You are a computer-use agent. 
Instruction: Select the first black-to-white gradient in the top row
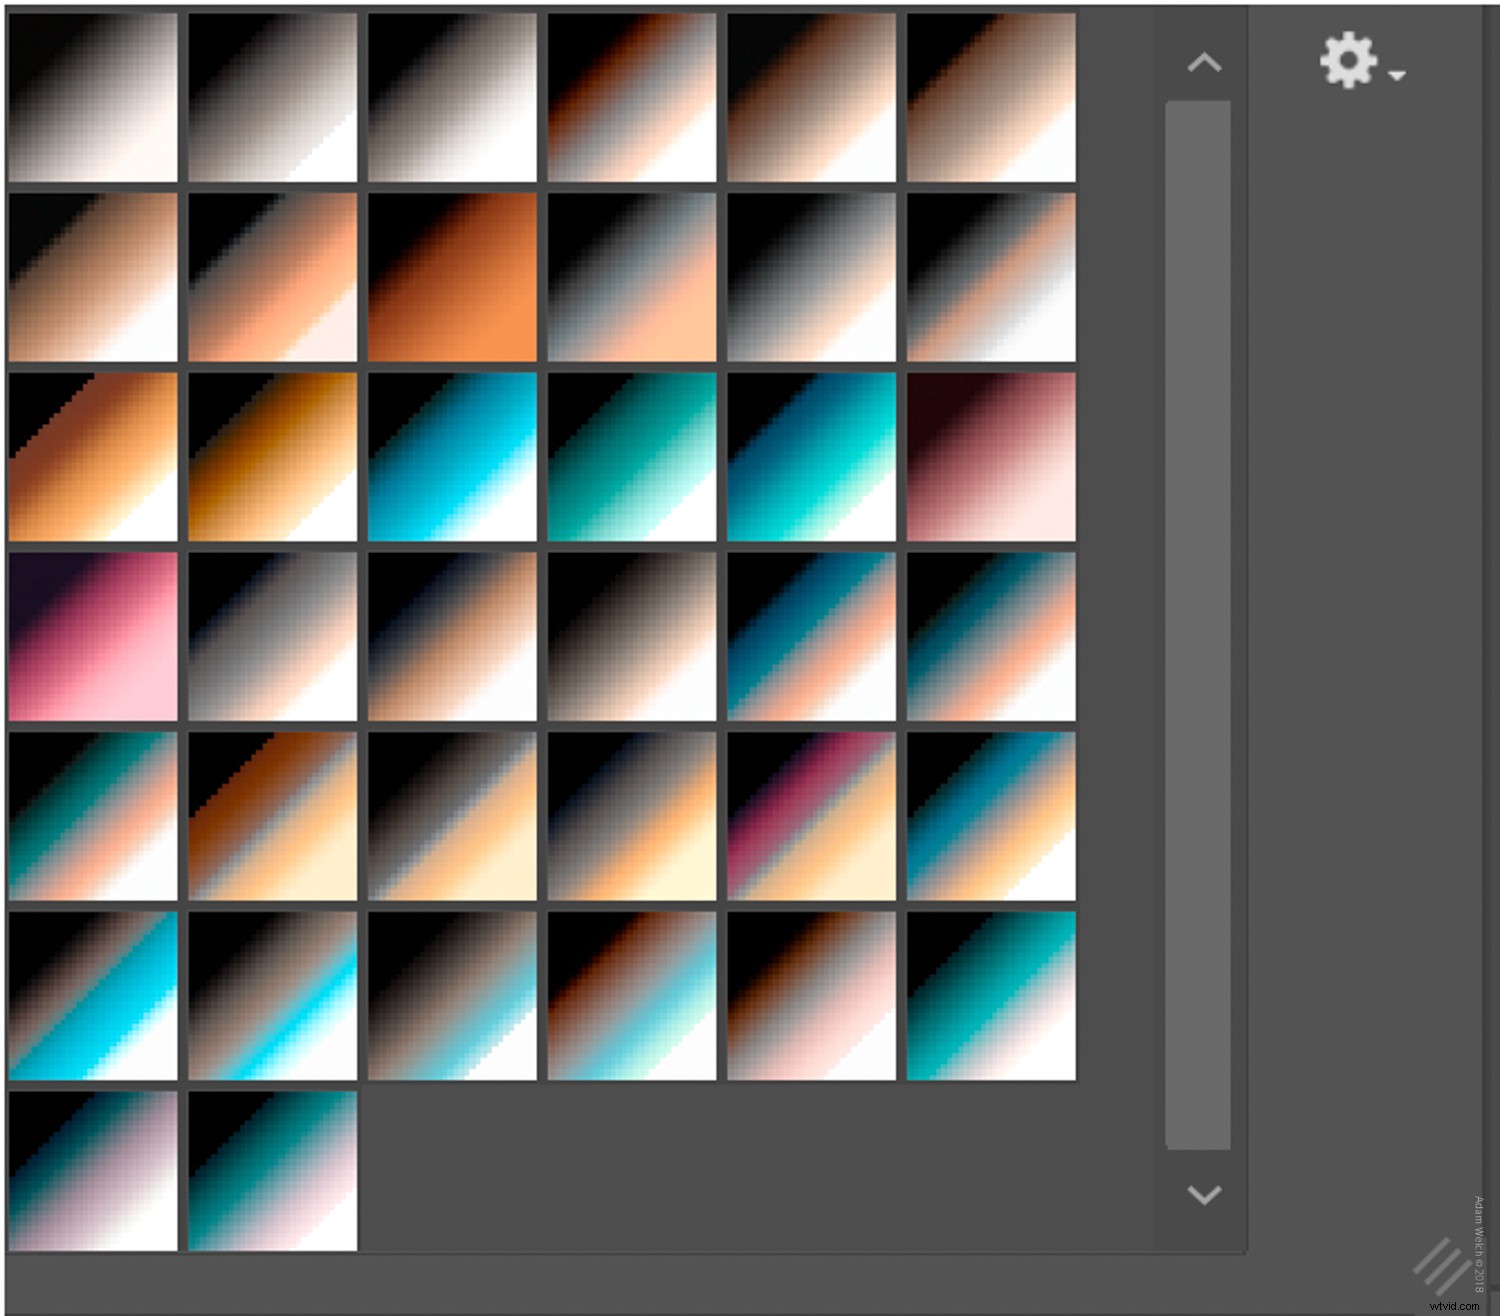pos(93,98)
